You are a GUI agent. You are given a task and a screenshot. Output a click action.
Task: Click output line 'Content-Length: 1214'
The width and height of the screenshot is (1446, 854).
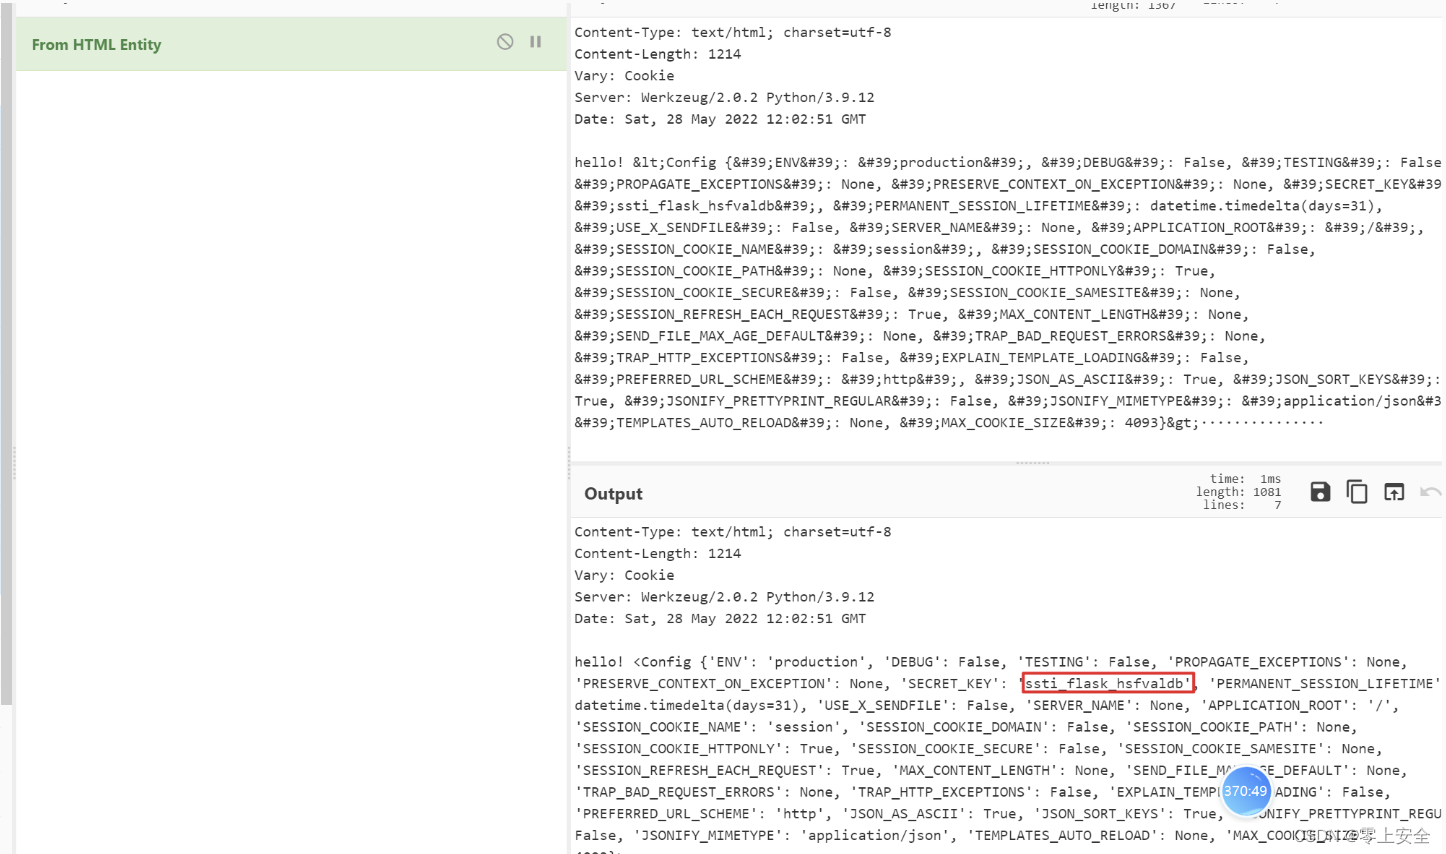pos(658,554)
